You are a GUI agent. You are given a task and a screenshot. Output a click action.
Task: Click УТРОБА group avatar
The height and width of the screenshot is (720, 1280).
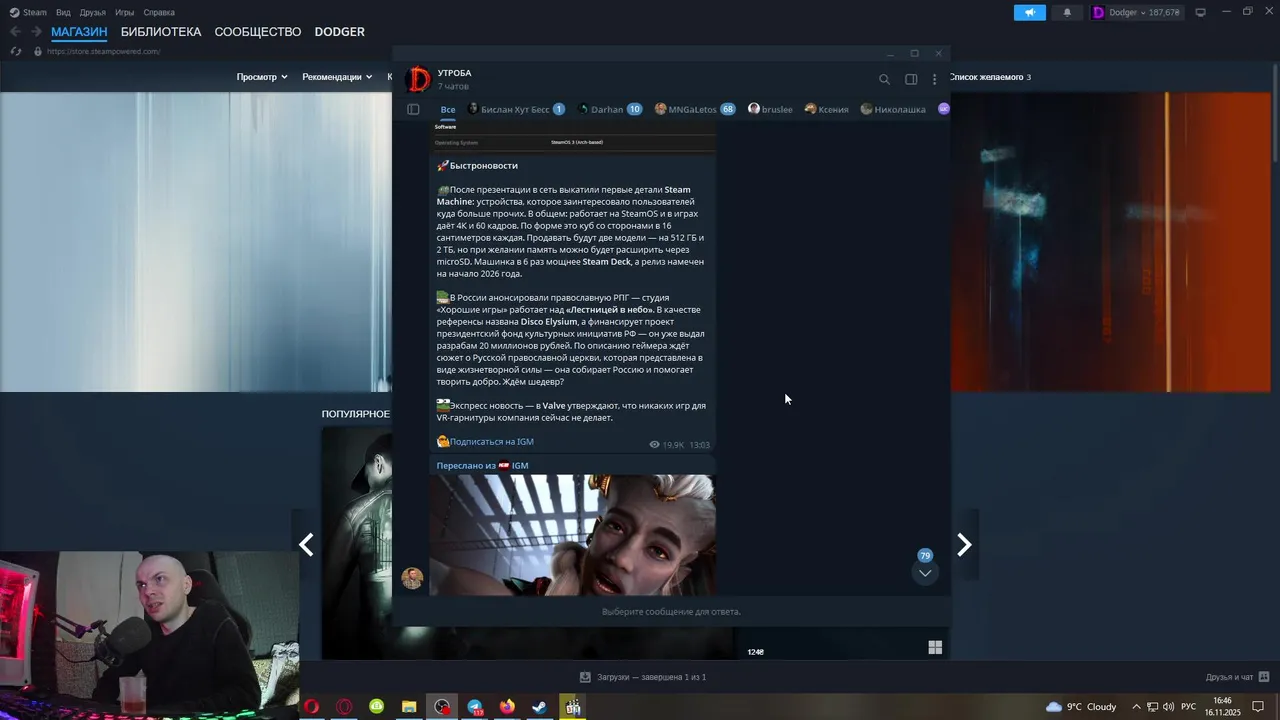pyautogui.click(x=418, y=79)
